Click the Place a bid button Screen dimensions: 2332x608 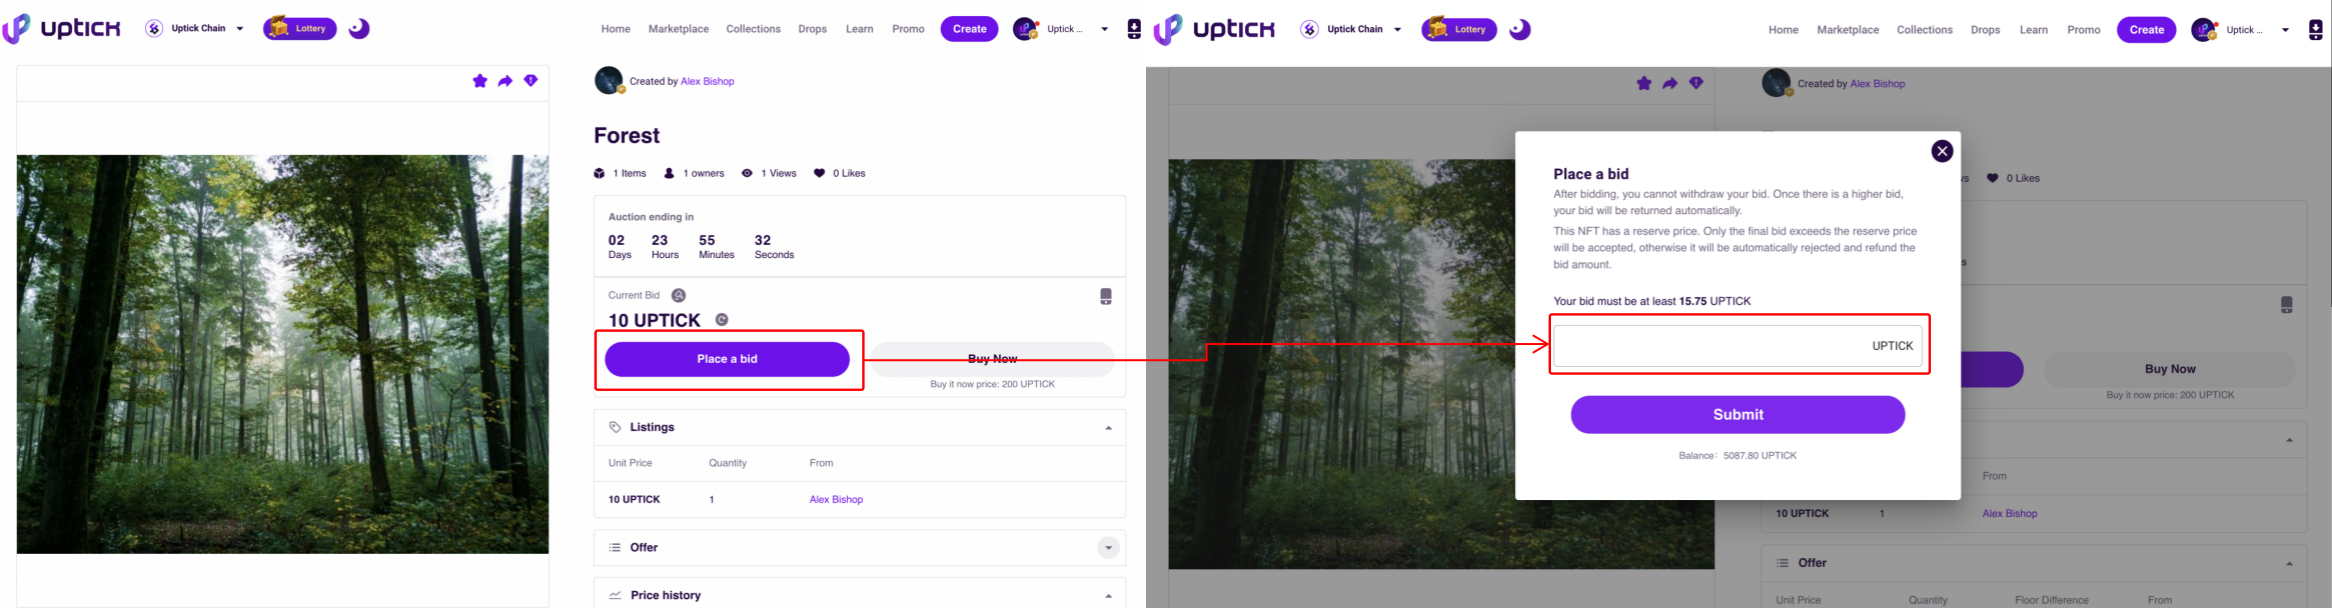click(727, 359)
